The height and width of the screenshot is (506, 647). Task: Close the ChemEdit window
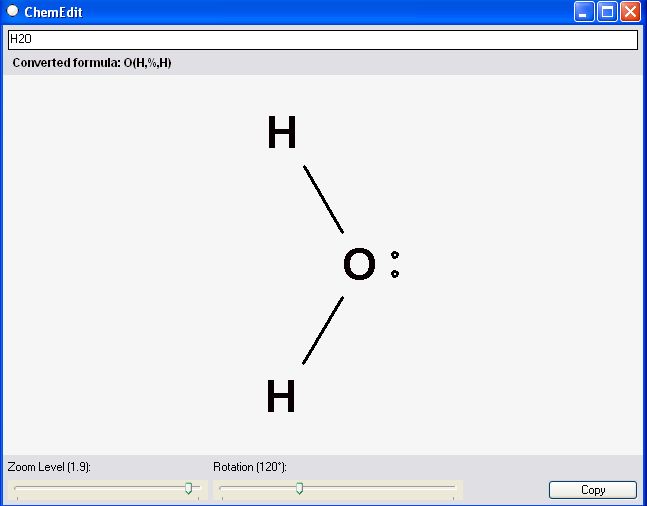(630, 12)
